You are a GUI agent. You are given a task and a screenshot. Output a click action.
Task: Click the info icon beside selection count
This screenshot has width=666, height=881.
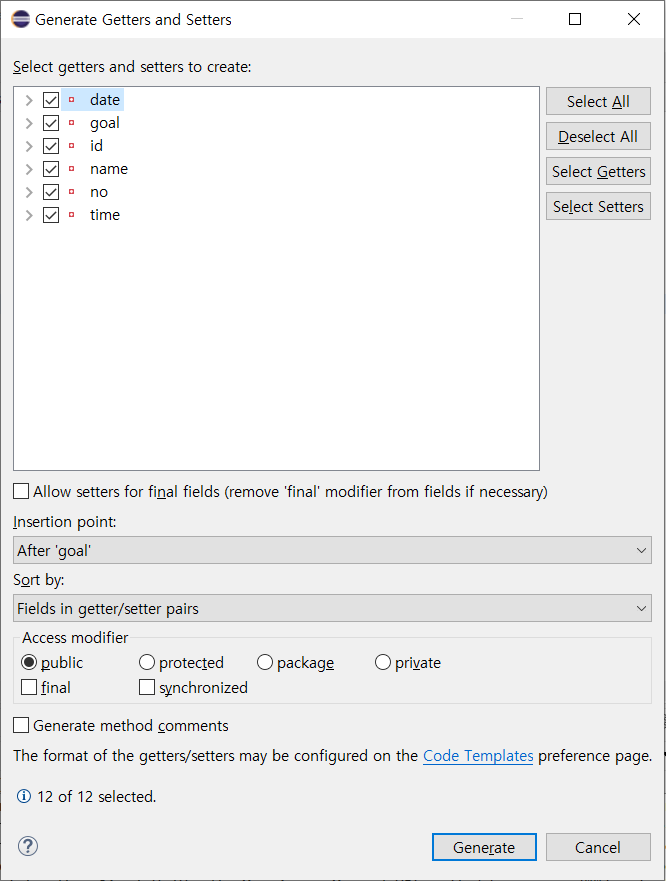[24, 796]
